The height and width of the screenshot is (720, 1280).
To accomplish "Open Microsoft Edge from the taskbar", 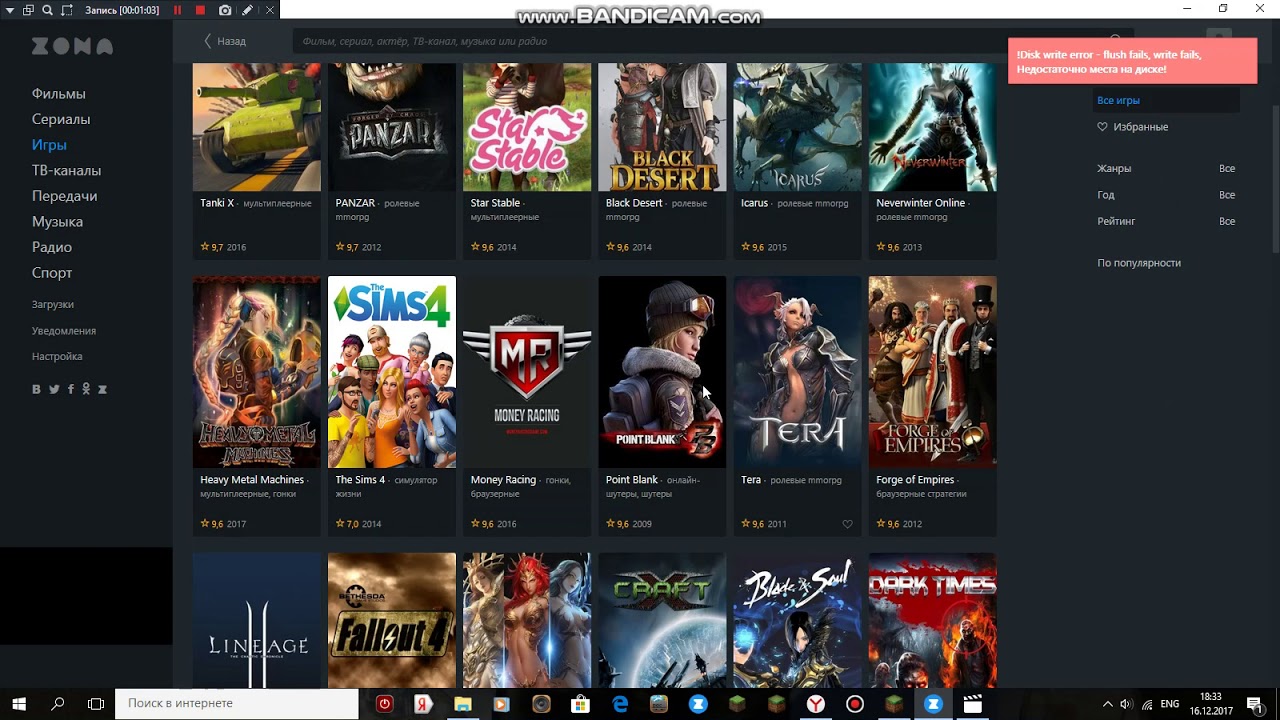I will click(620, 704).
